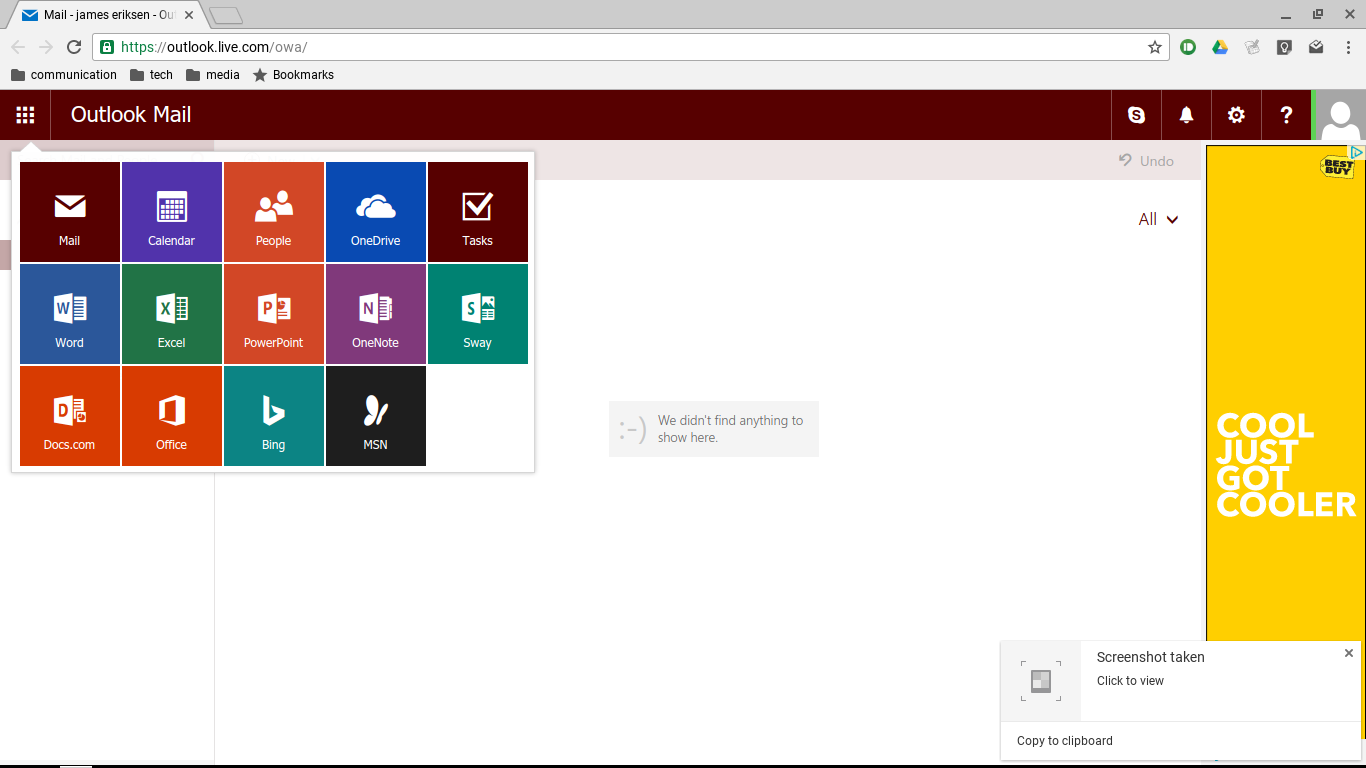This screenshot has height=768, width=1366.
Task: Open the mail checker extension icon
Action: pos(1316,47)
